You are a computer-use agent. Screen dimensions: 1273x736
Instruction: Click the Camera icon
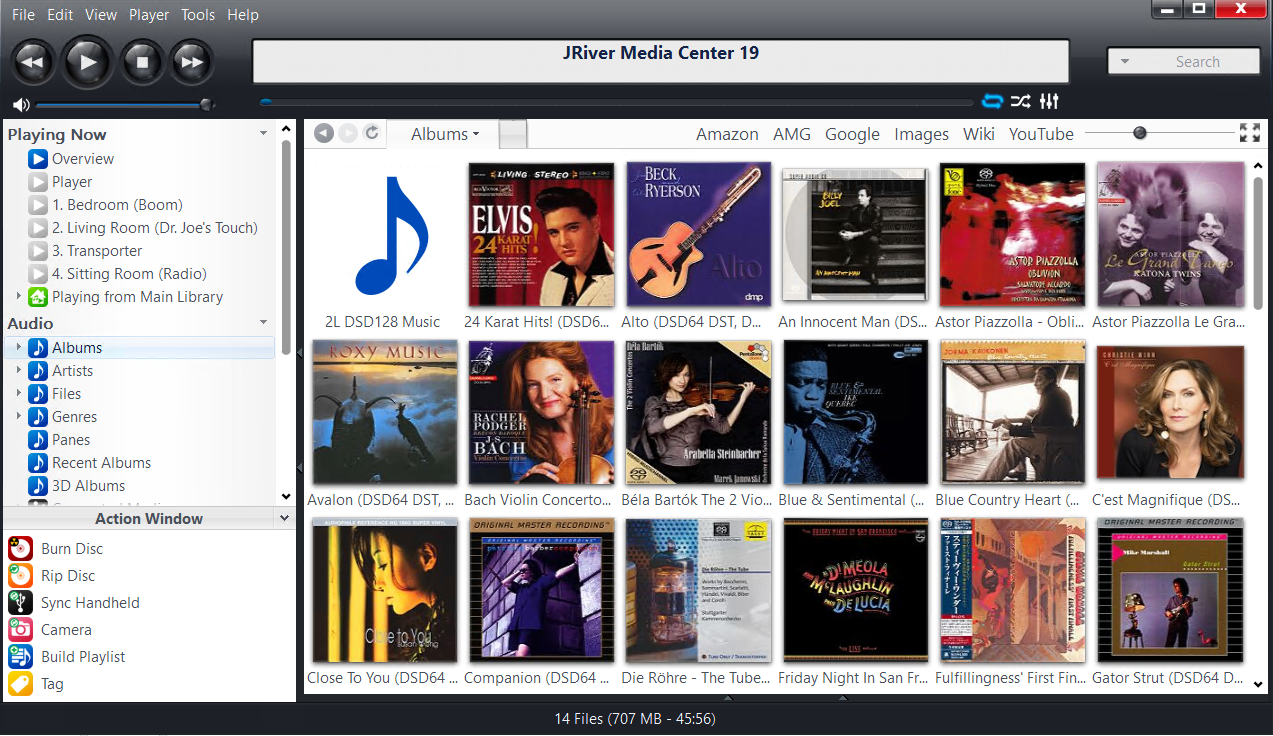21,629
